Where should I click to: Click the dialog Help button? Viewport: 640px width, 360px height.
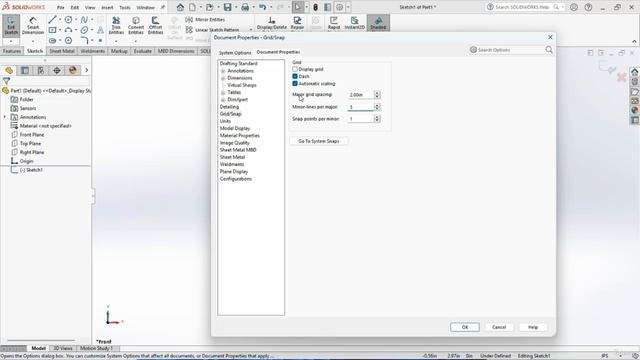point(533,327)
